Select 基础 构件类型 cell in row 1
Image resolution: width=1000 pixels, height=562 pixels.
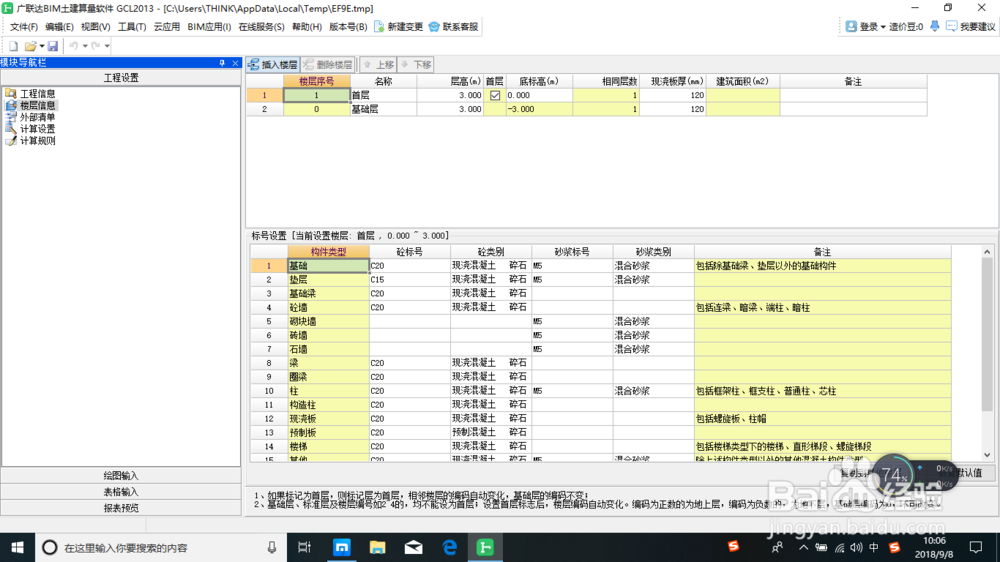click(328, 265)
